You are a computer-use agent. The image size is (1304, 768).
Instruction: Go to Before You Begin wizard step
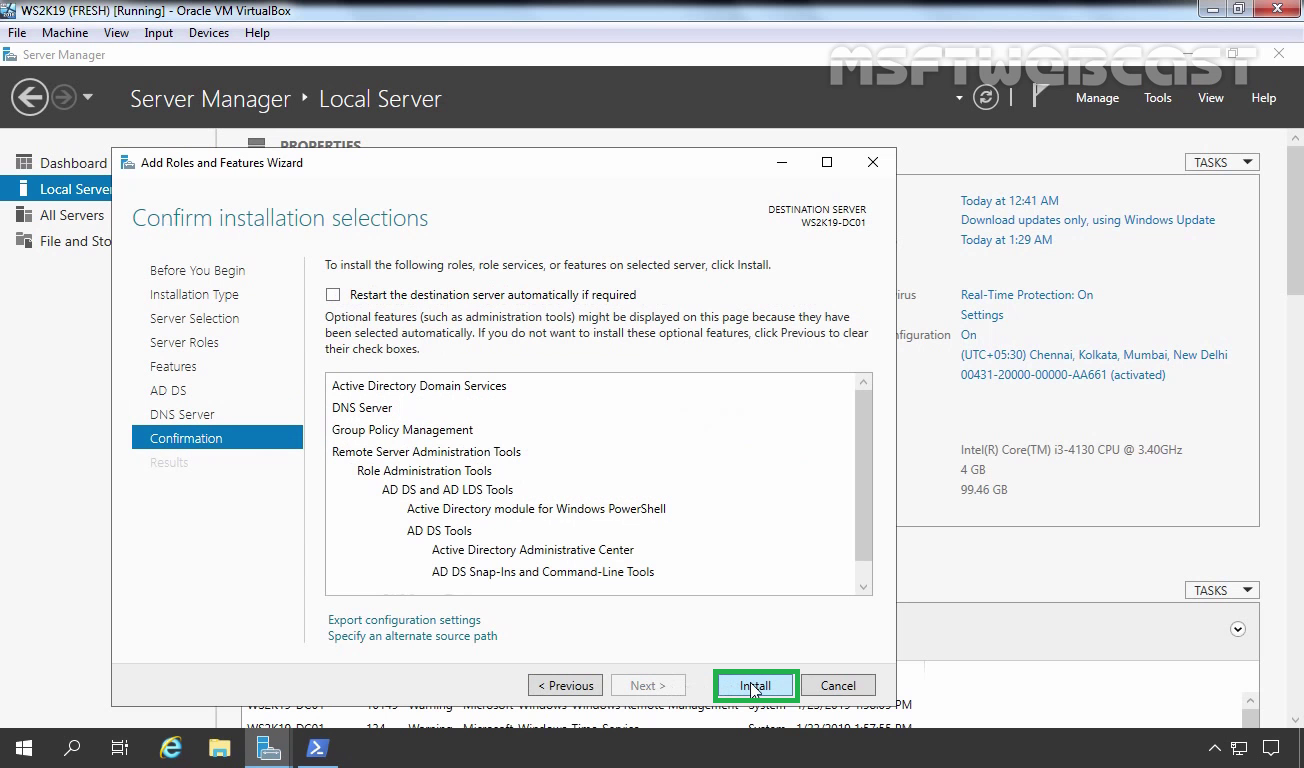197,270
